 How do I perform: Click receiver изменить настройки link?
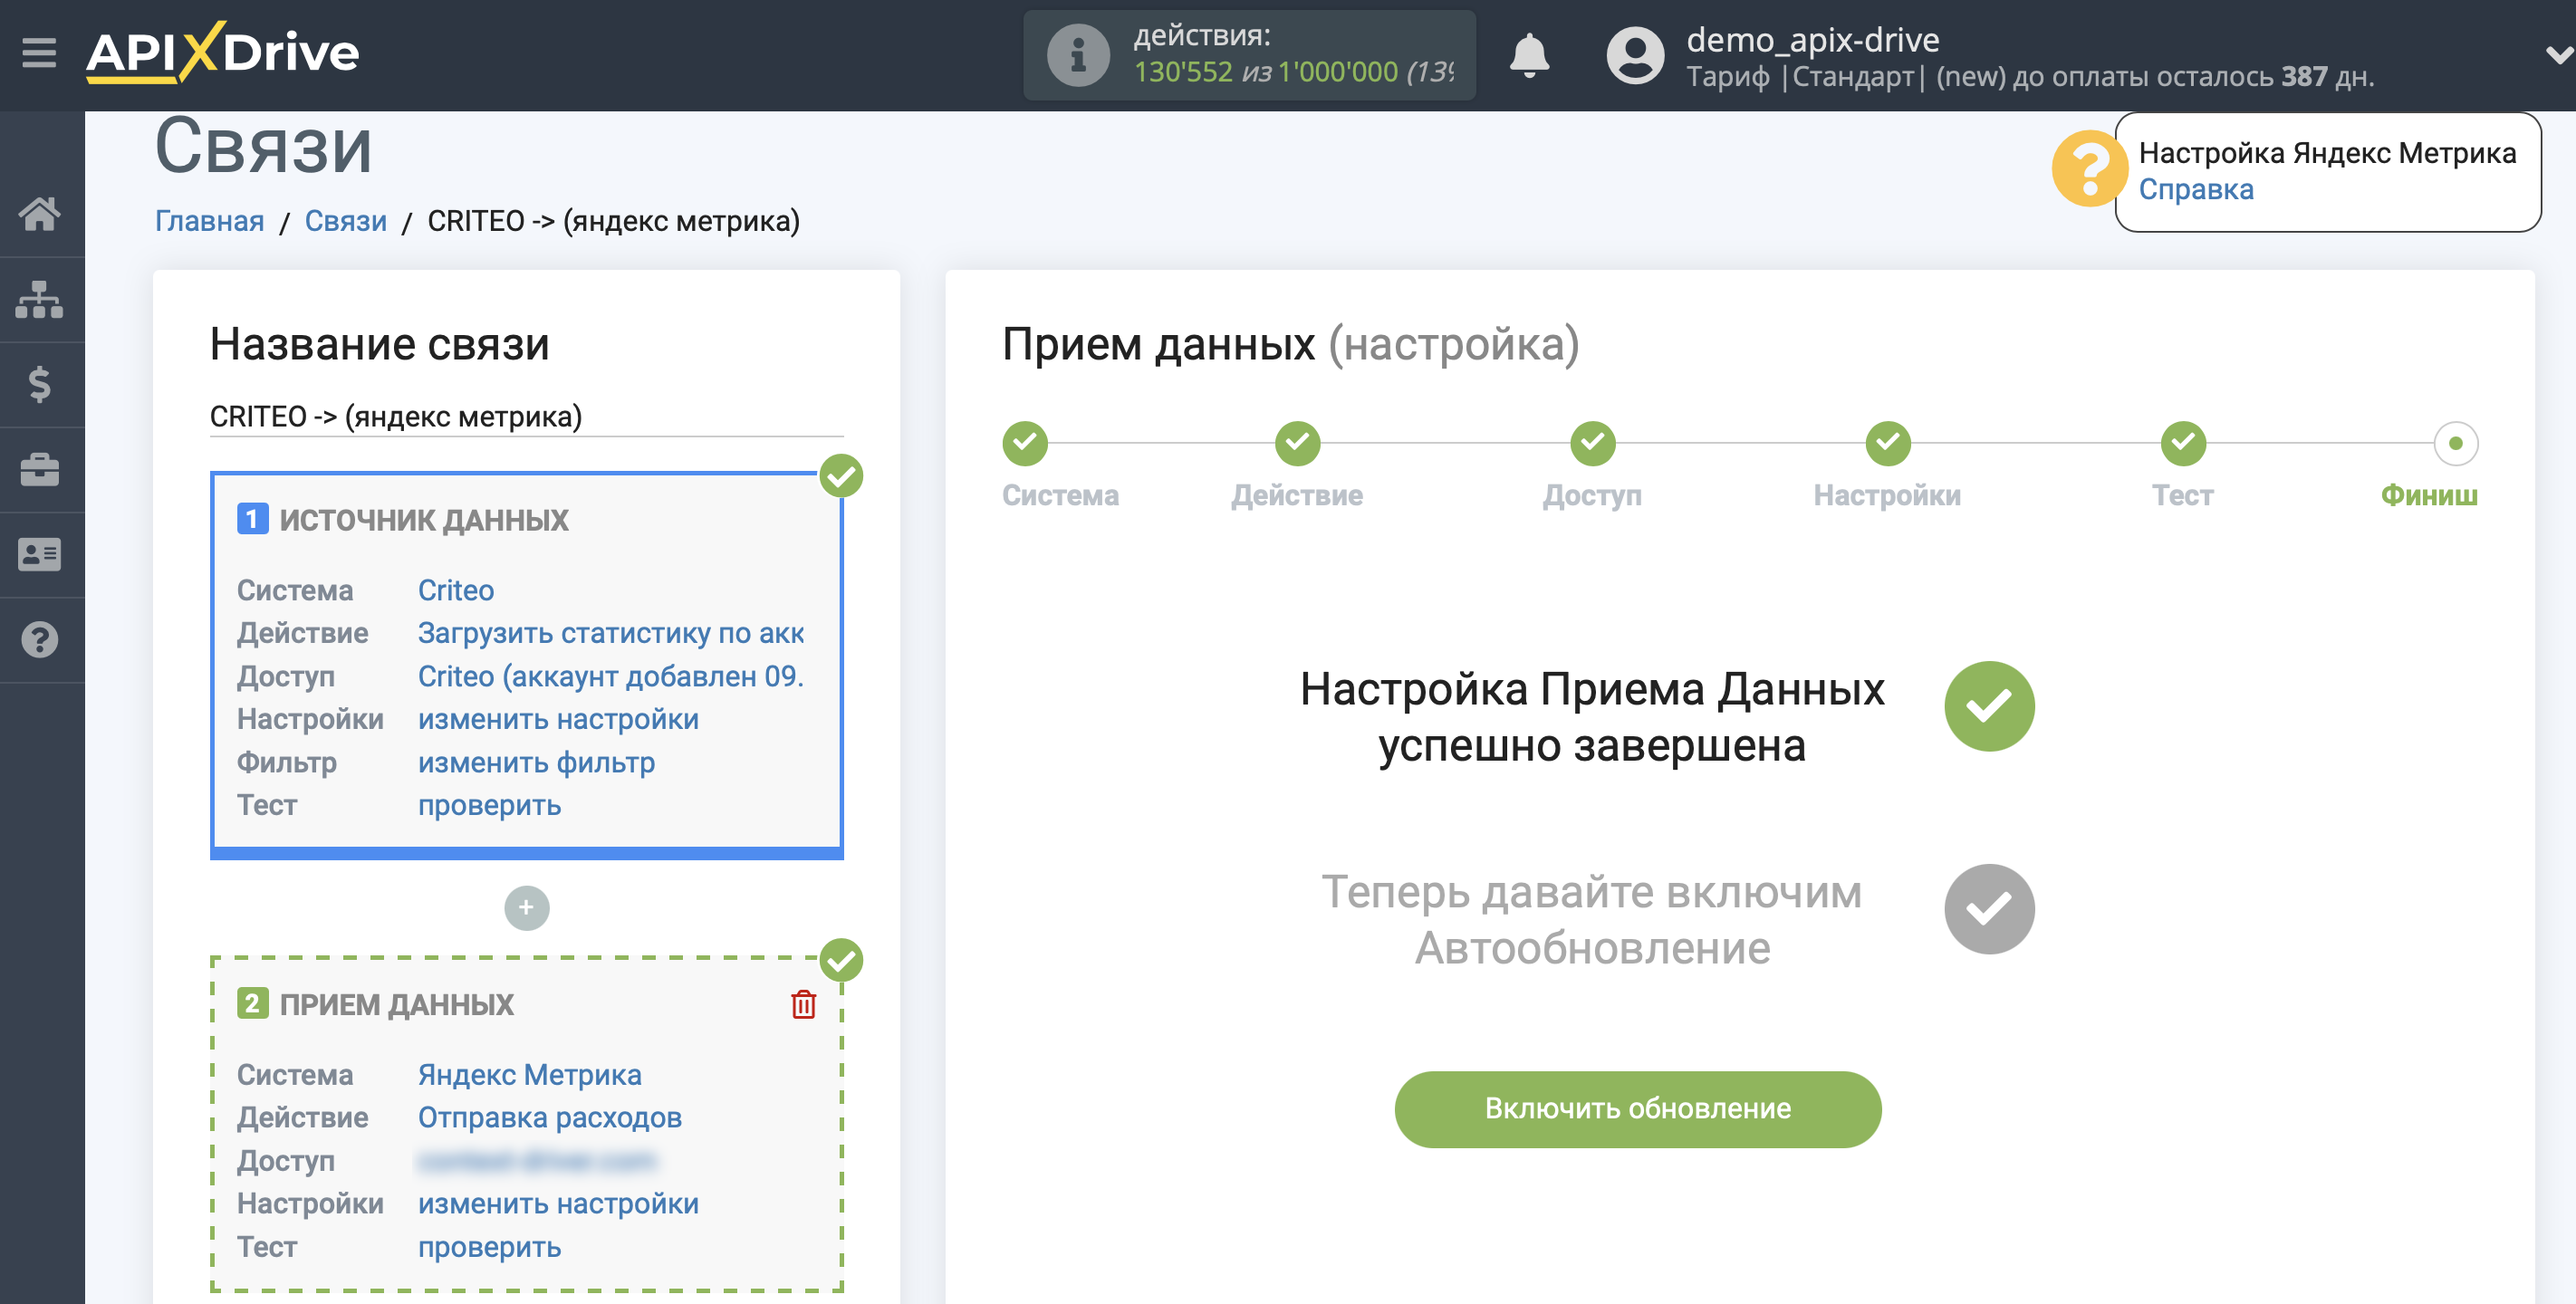[558, 1203]
